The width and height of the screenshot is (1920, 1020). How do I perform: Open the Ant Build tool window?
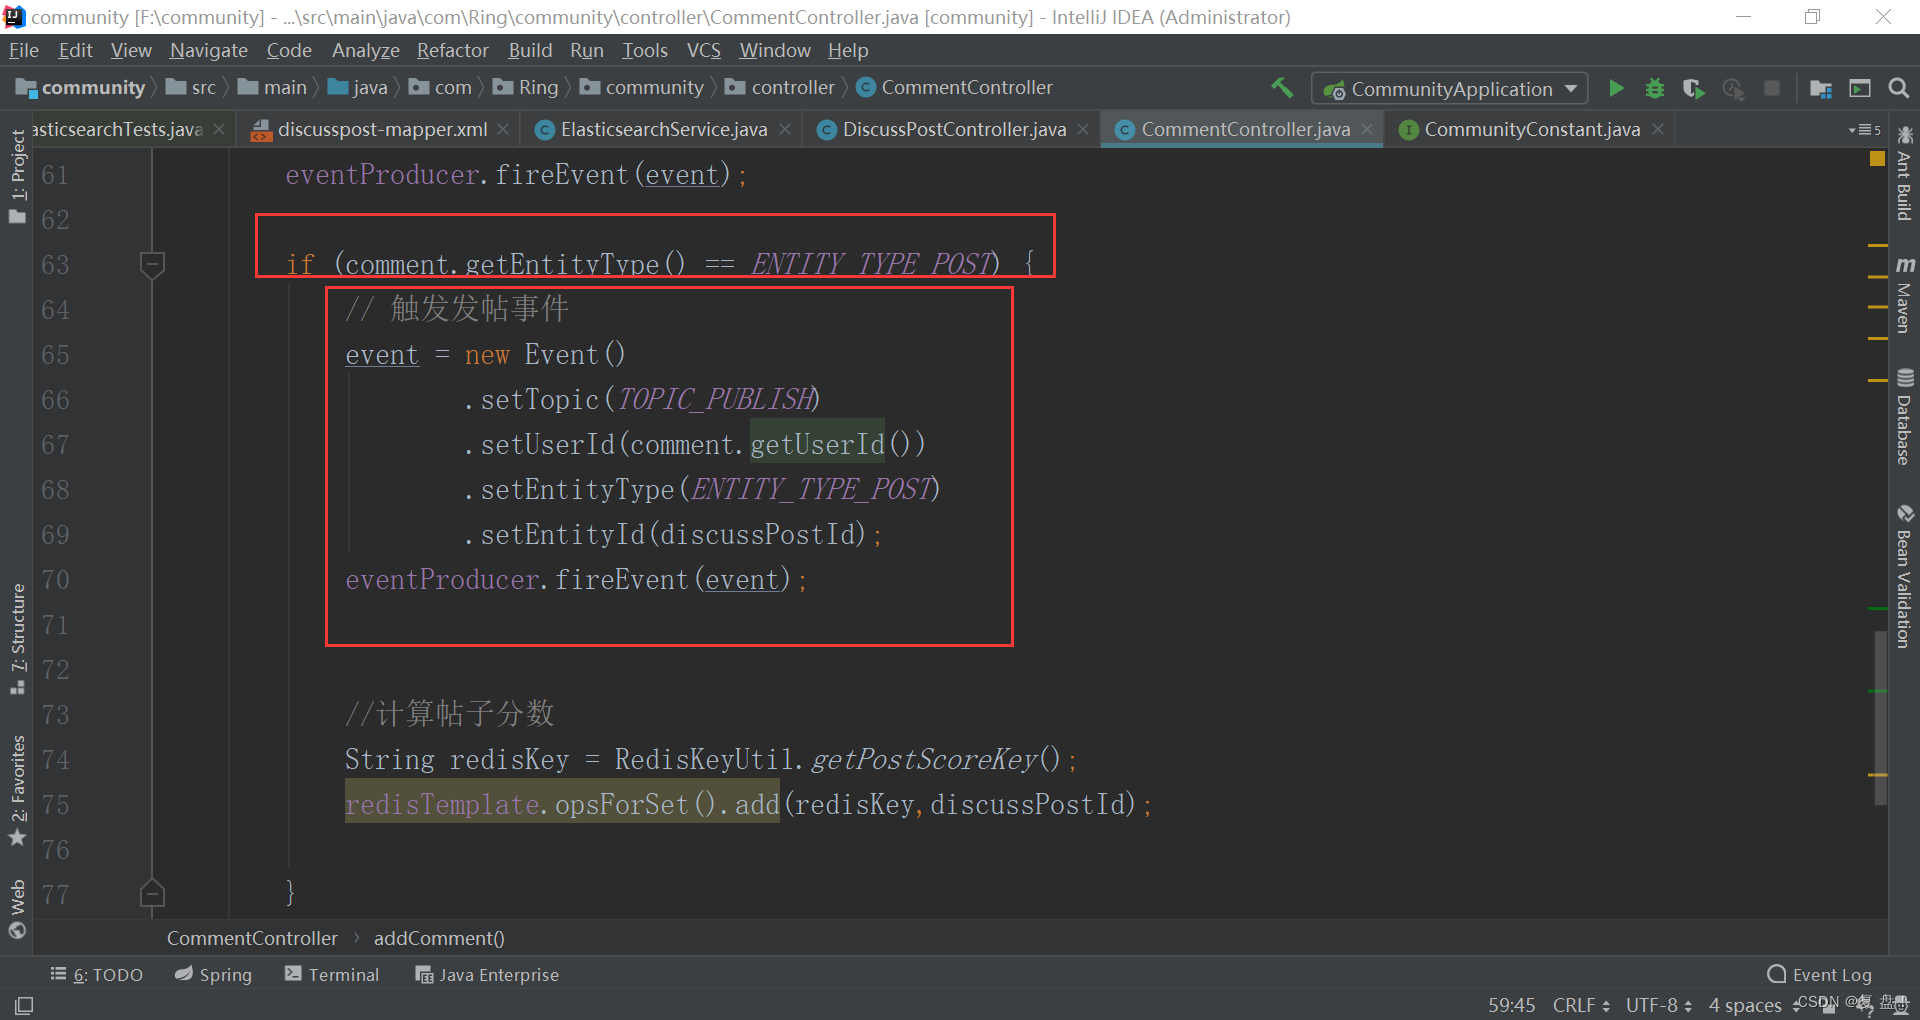(1904, 173)
